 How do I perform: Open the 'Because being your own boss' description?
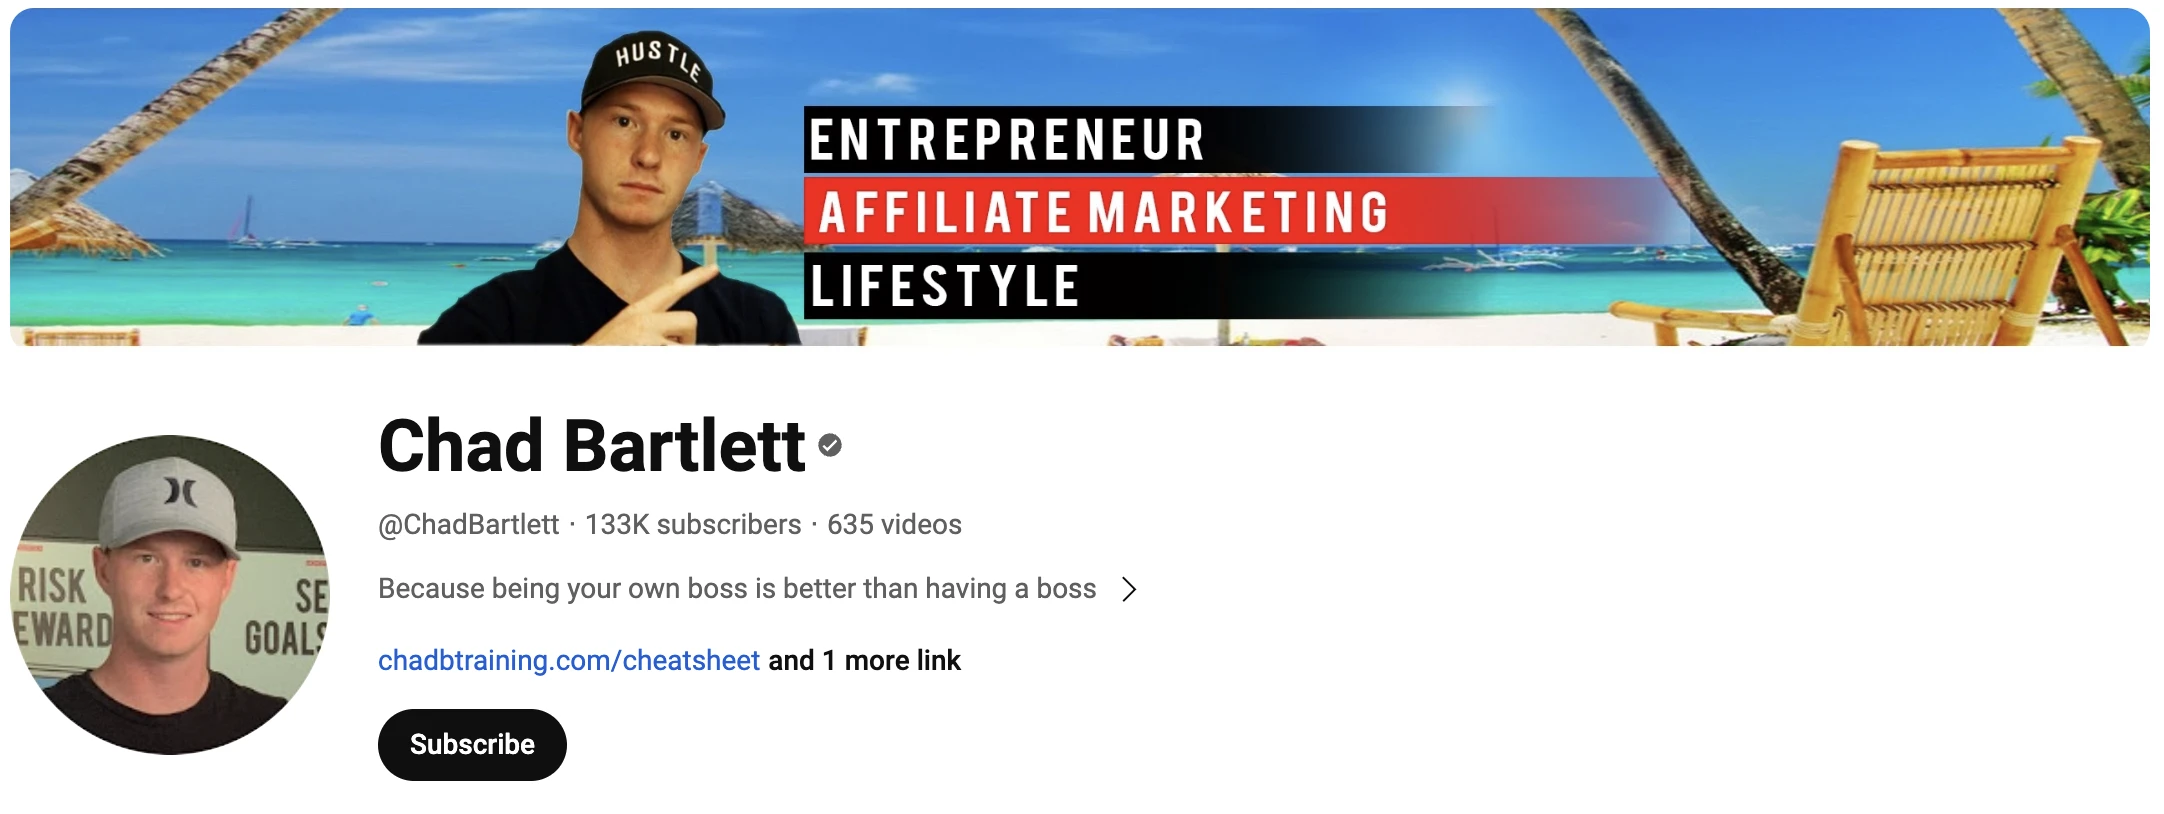[737, 588]
